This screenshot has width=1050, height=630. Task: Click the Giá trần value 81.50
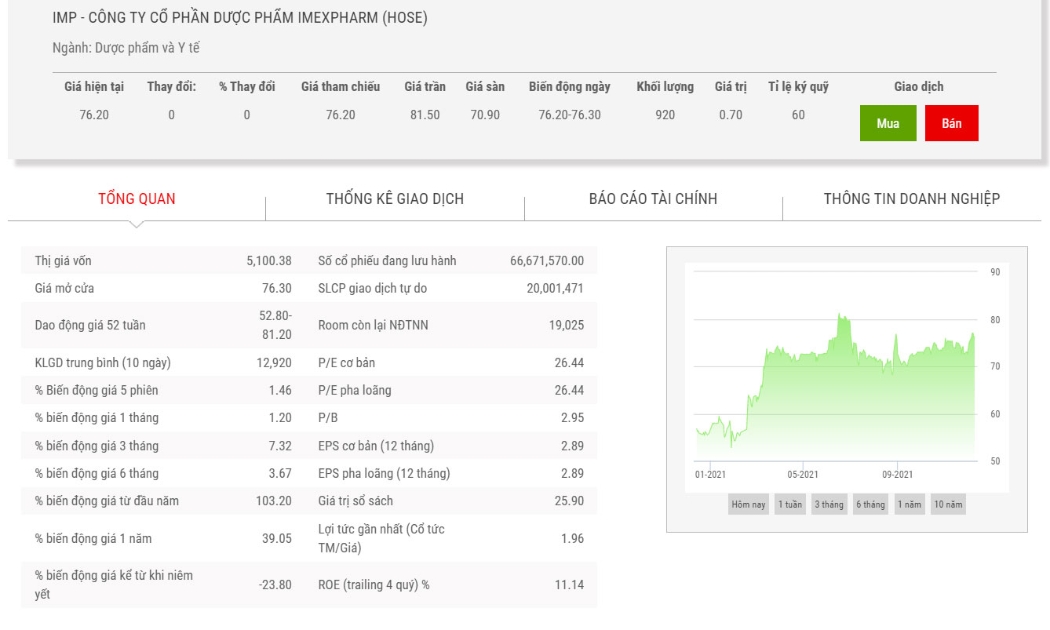pos(425,114)
